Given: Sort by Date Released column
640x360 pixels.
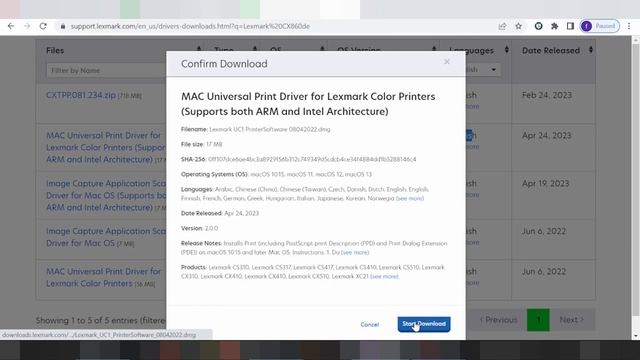Looking at the screenshot, I should (x=591, y=50).
